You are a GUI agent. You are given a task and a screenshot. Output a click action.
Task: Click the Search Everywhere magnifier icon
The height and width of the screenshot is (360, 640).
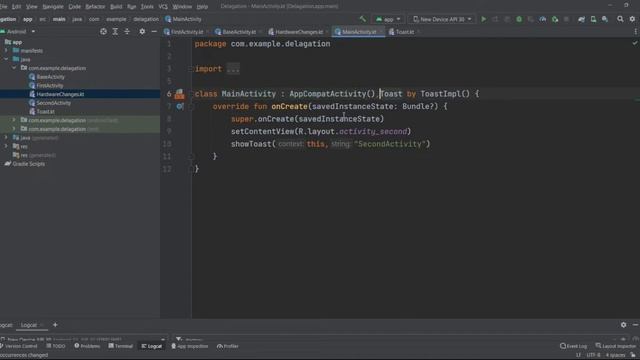[620, 19]
